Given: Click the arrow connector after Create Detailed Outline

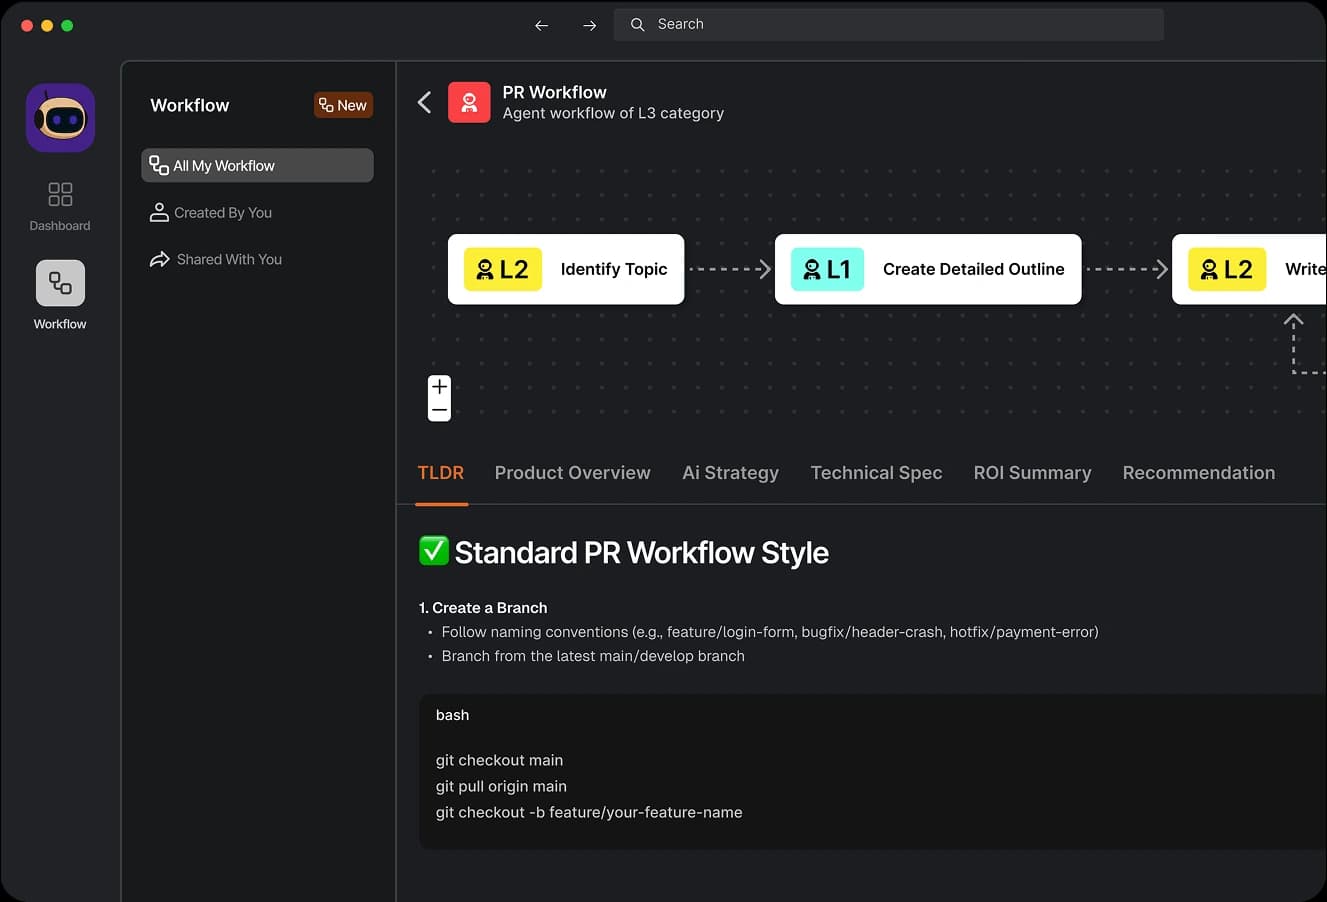Looking at the screenshot, I should [1127, 269].
